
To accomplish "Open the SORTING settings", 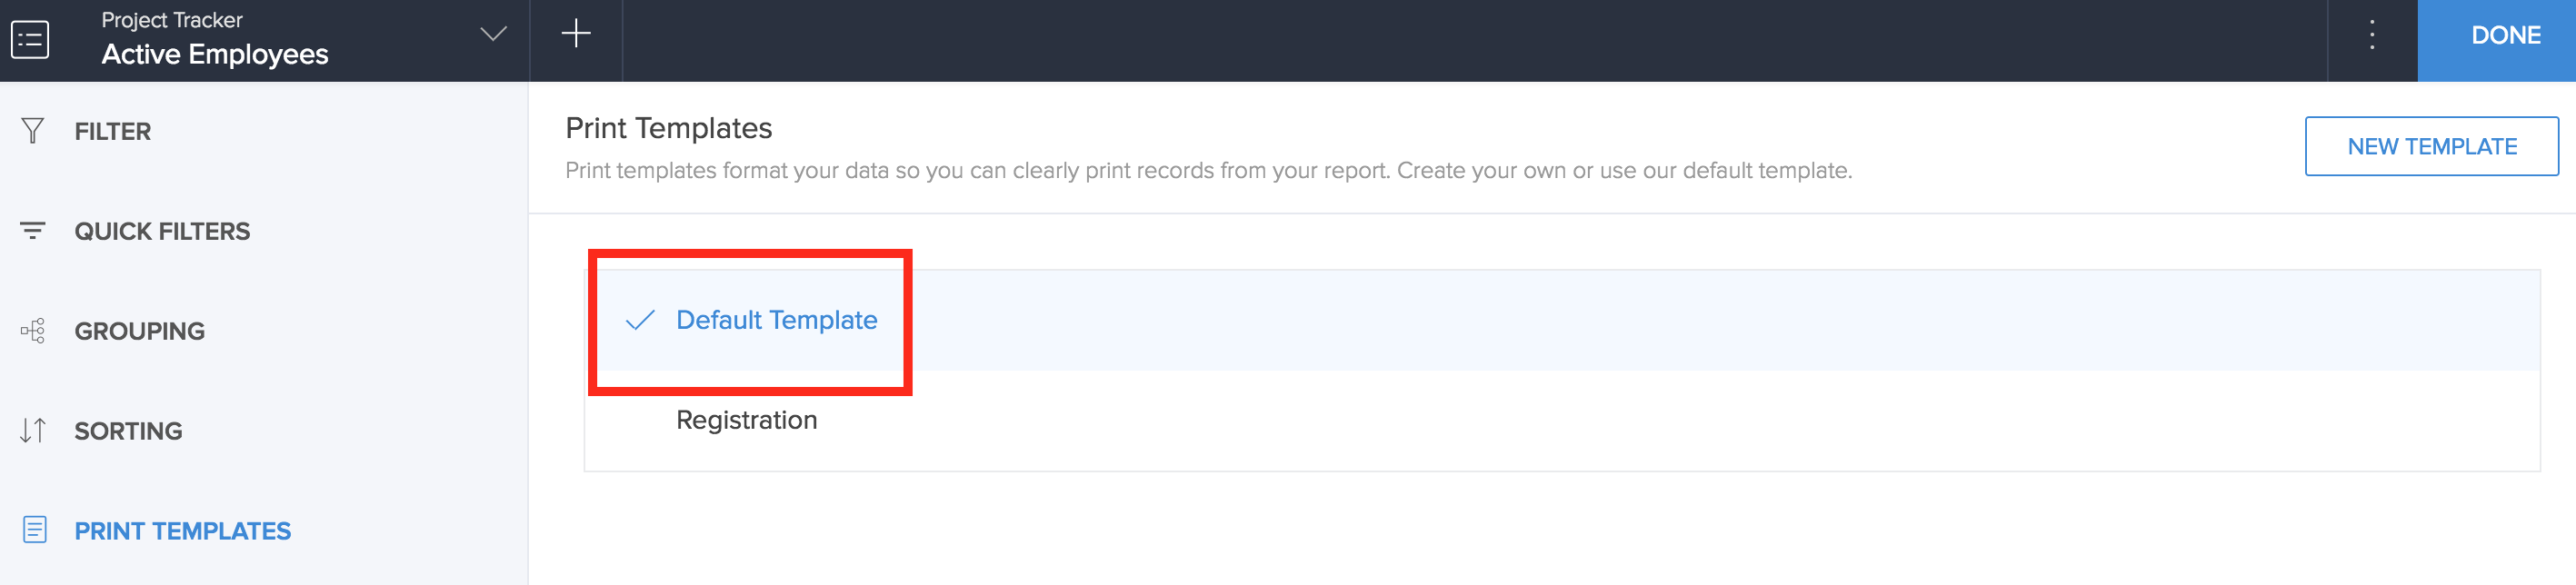I will (x=128, y=431).
